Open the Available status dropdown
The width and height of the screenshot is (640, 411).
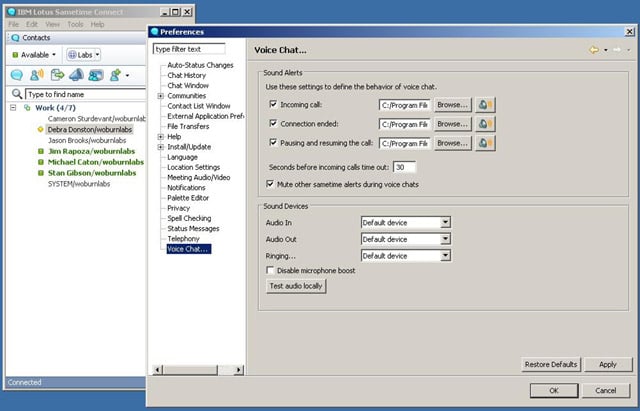34,54
